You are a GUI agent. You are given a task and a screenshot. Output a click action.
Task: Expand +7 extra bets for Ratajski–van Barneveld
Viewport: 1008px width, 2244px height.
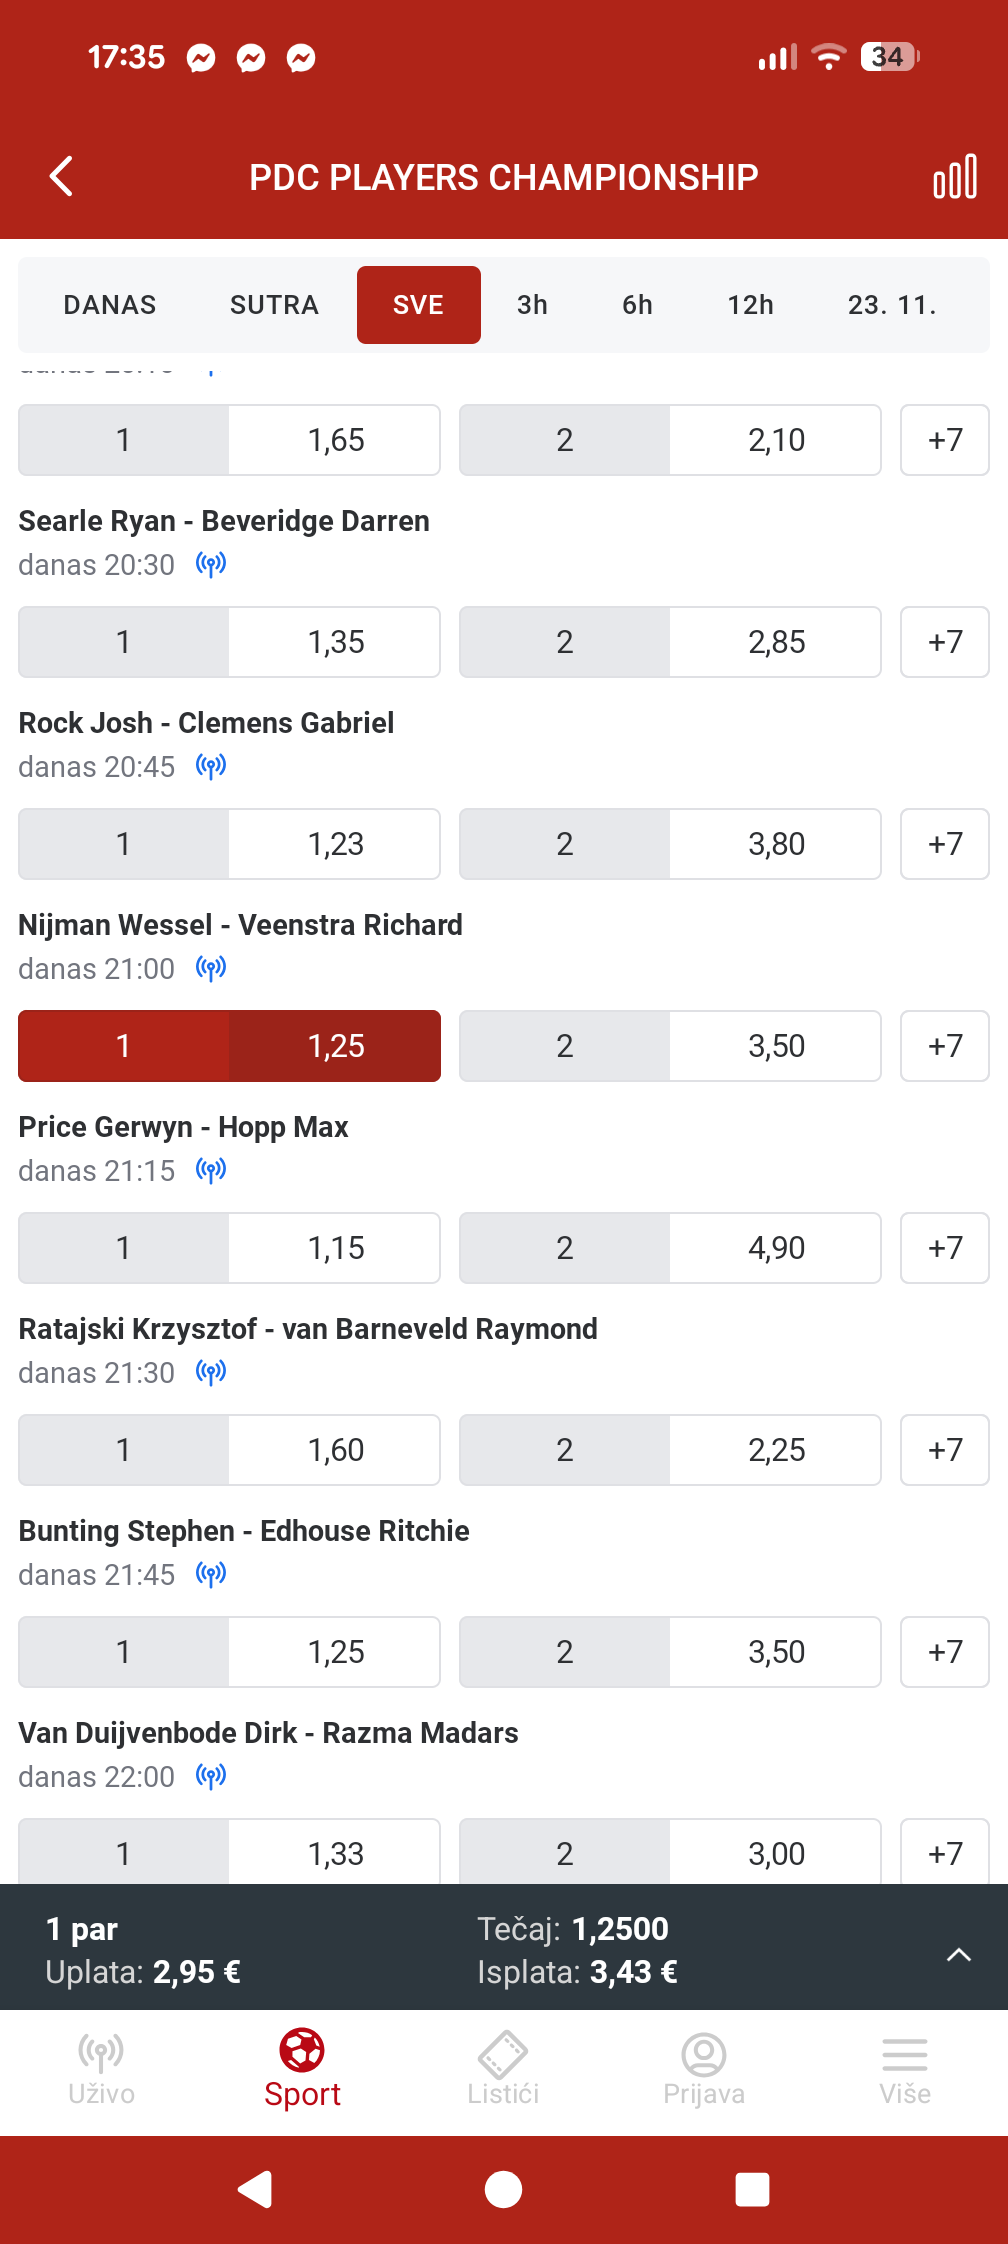coord(945,1450)
